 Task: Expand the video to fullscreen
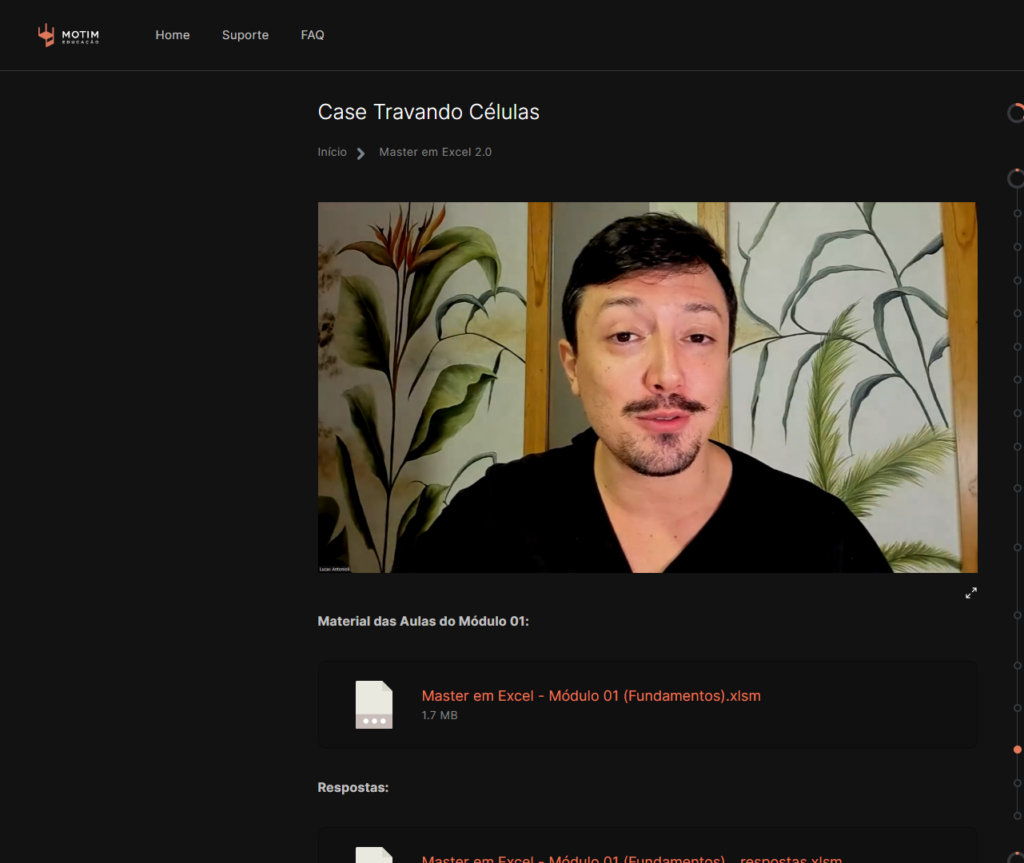click(x=971, y=593)
